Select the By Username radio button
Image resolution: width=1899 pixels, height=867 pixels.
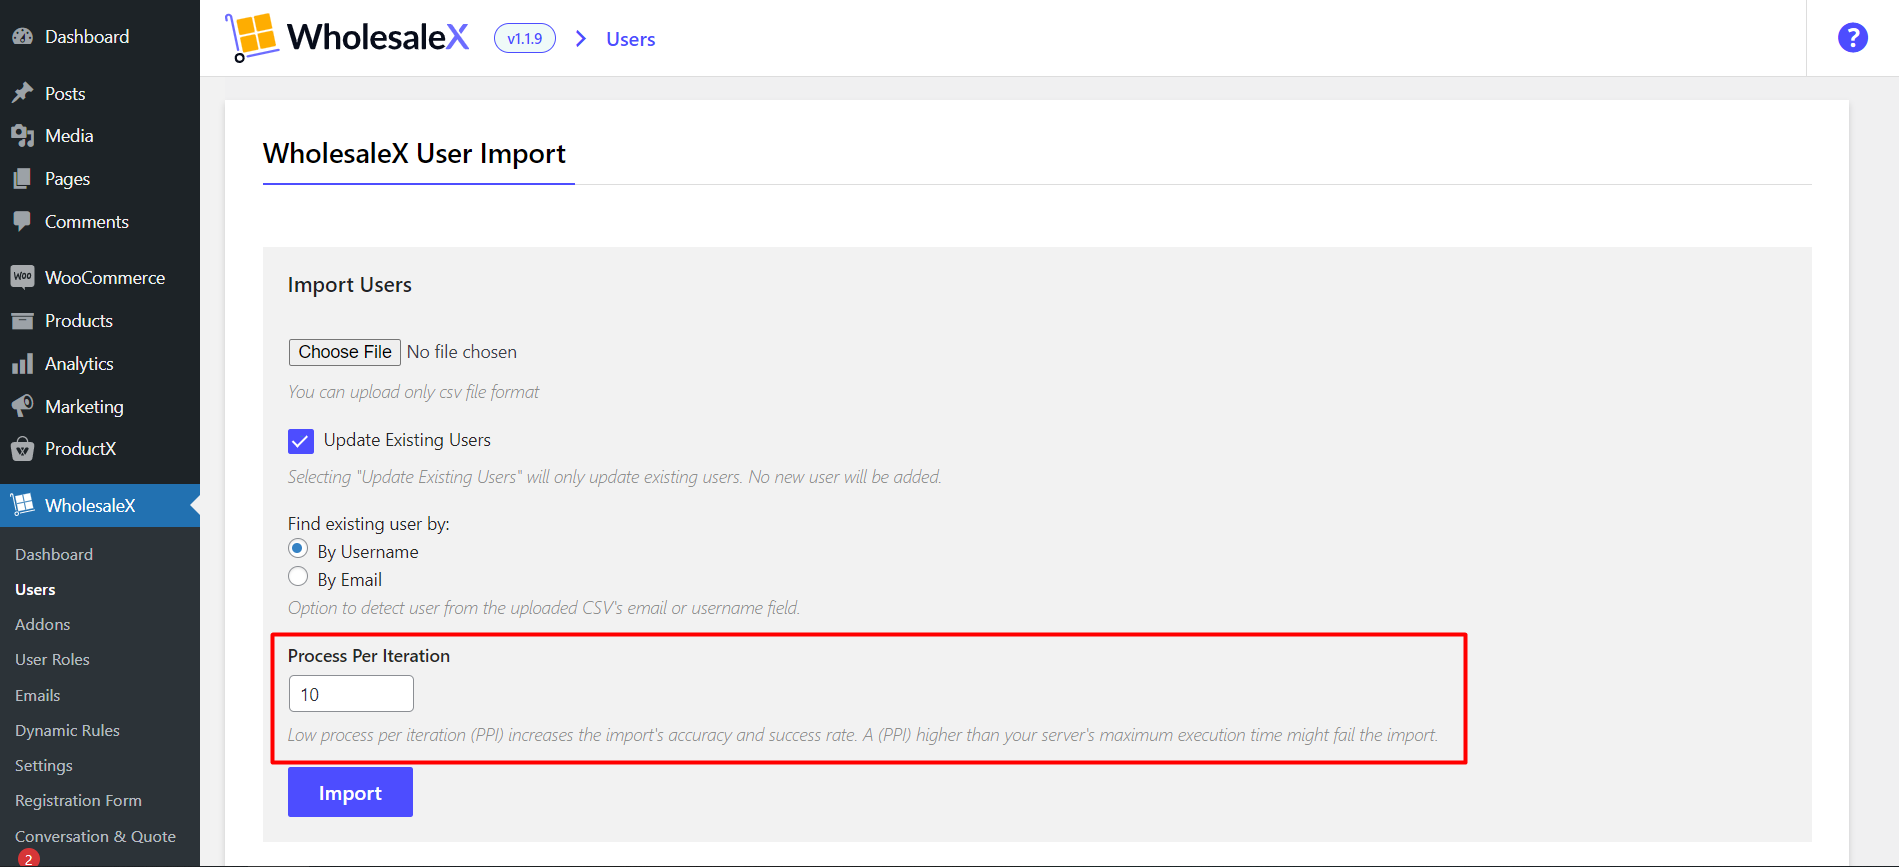click(x=298, y=548)
